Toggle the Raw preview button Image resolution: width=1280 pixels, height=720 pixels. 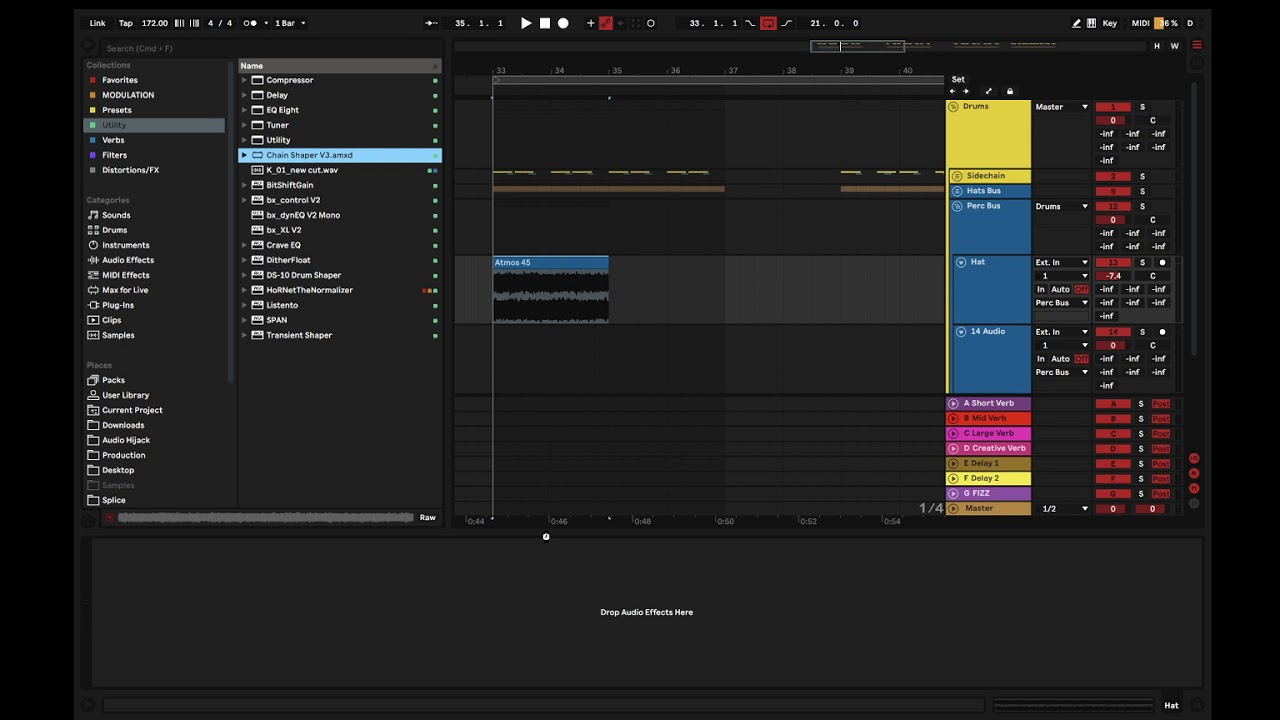(428, 517)
